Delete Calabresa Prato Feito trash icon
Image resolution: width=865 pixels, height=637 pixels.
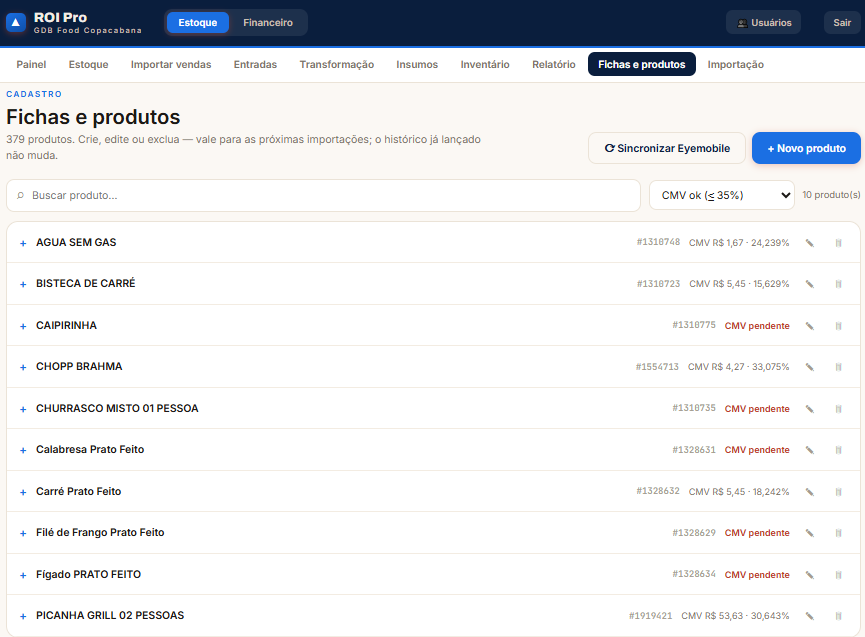pyautogui.click(x=839, y=450)
